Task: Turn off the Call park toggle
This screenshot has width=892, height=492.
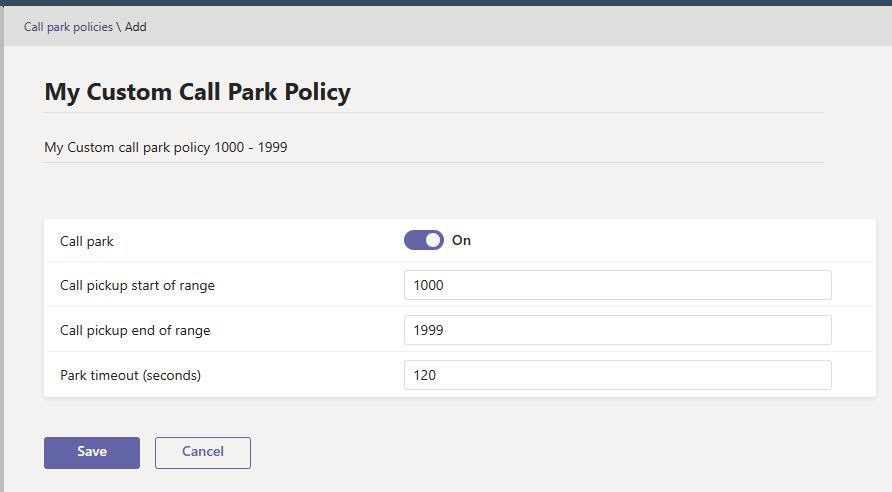Action: (x=423, y=240)
